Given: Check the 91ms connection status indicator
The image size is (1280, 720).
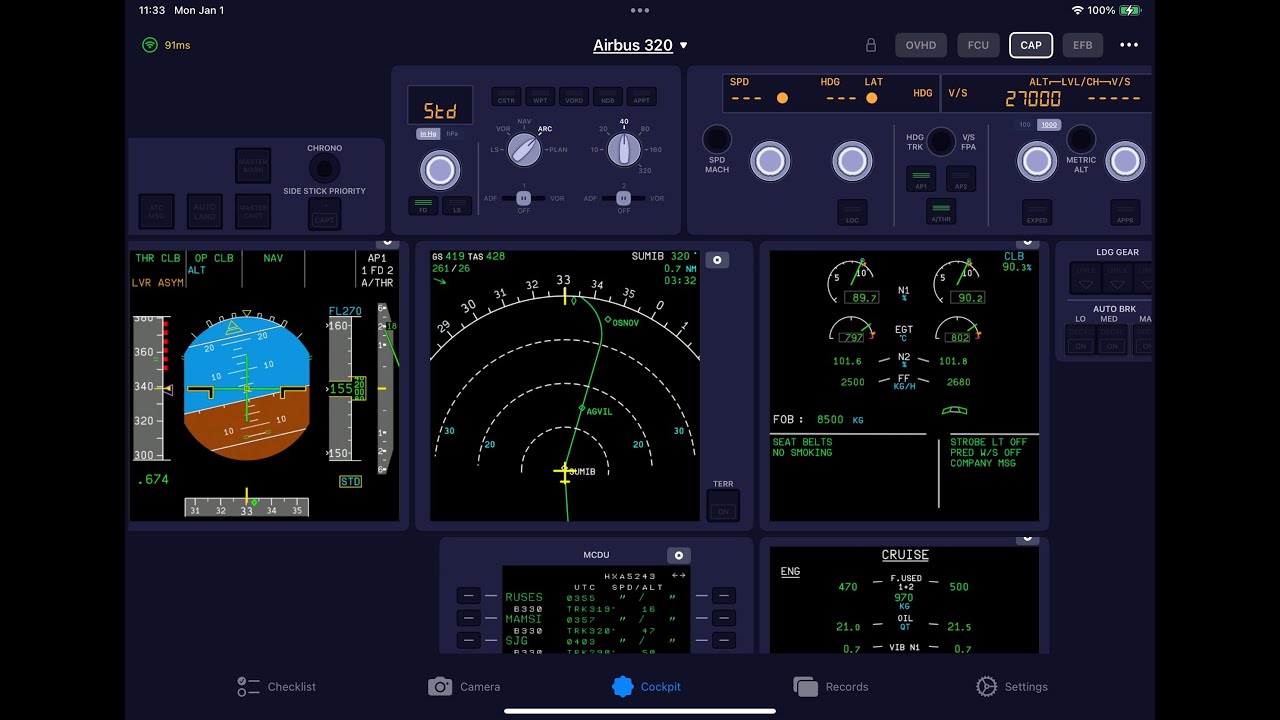Looking at the screenshot, I should pyautogui.click(x=166, y=45).
